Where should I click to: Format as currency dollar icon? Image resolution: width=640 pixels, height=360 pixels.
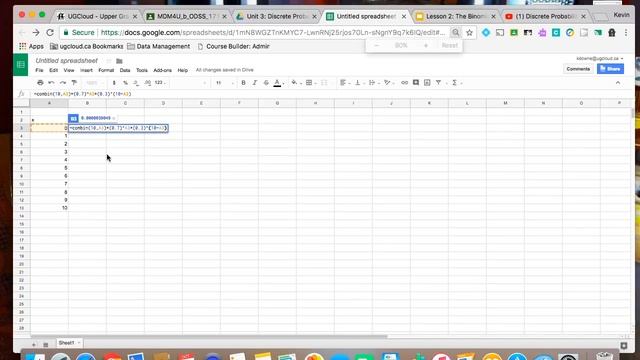pos(114,82)
